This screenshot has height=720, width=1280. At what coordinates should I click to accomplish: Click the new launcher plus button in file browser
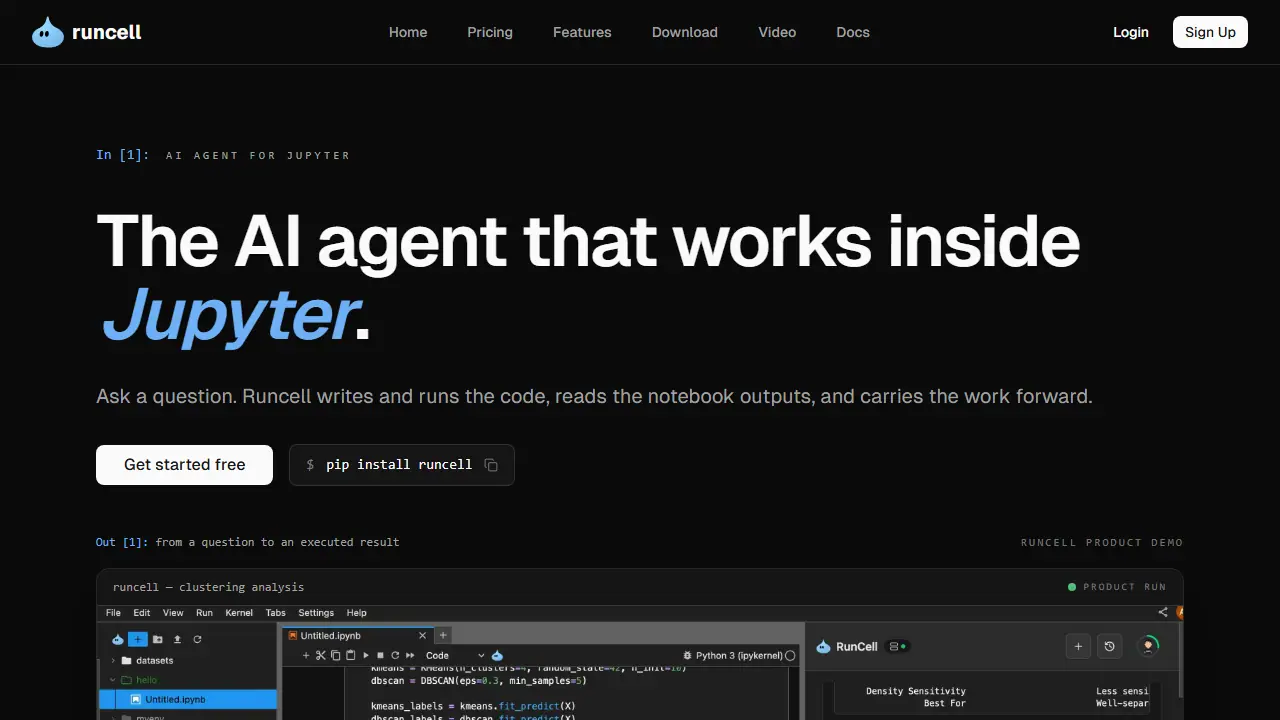(138, 639)
